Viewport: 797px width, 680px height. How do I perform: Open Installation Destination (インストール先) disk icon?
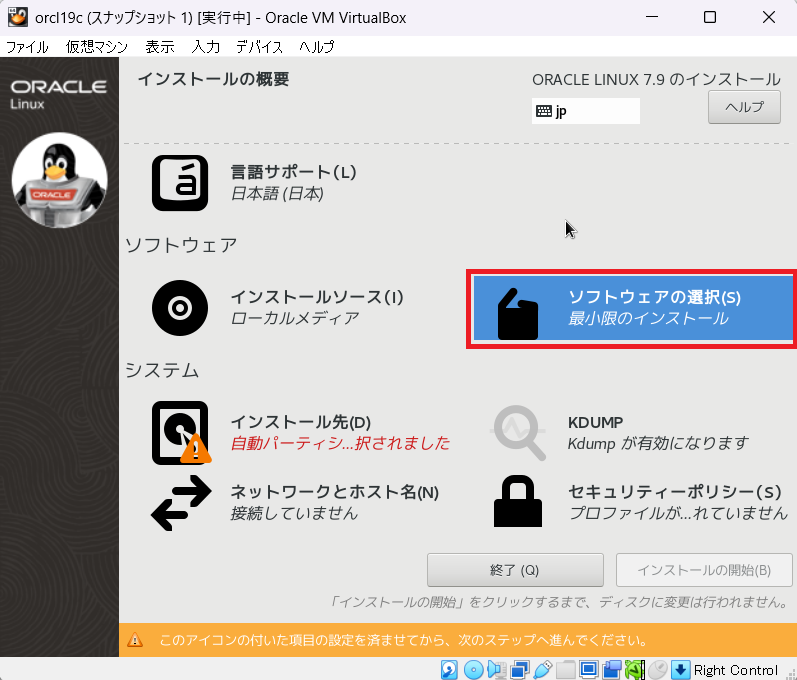(x=180, y=432)
